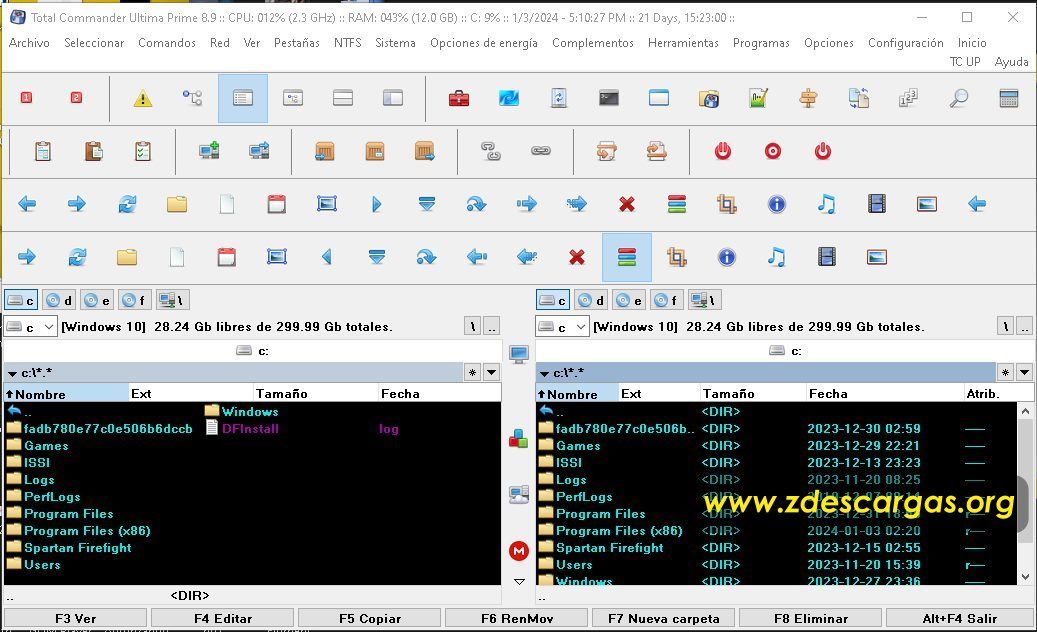Viewport: 1037px width, 632px height.
Task: Click the F7 Nueva carpeta button
Action: (x=663, y=618)
